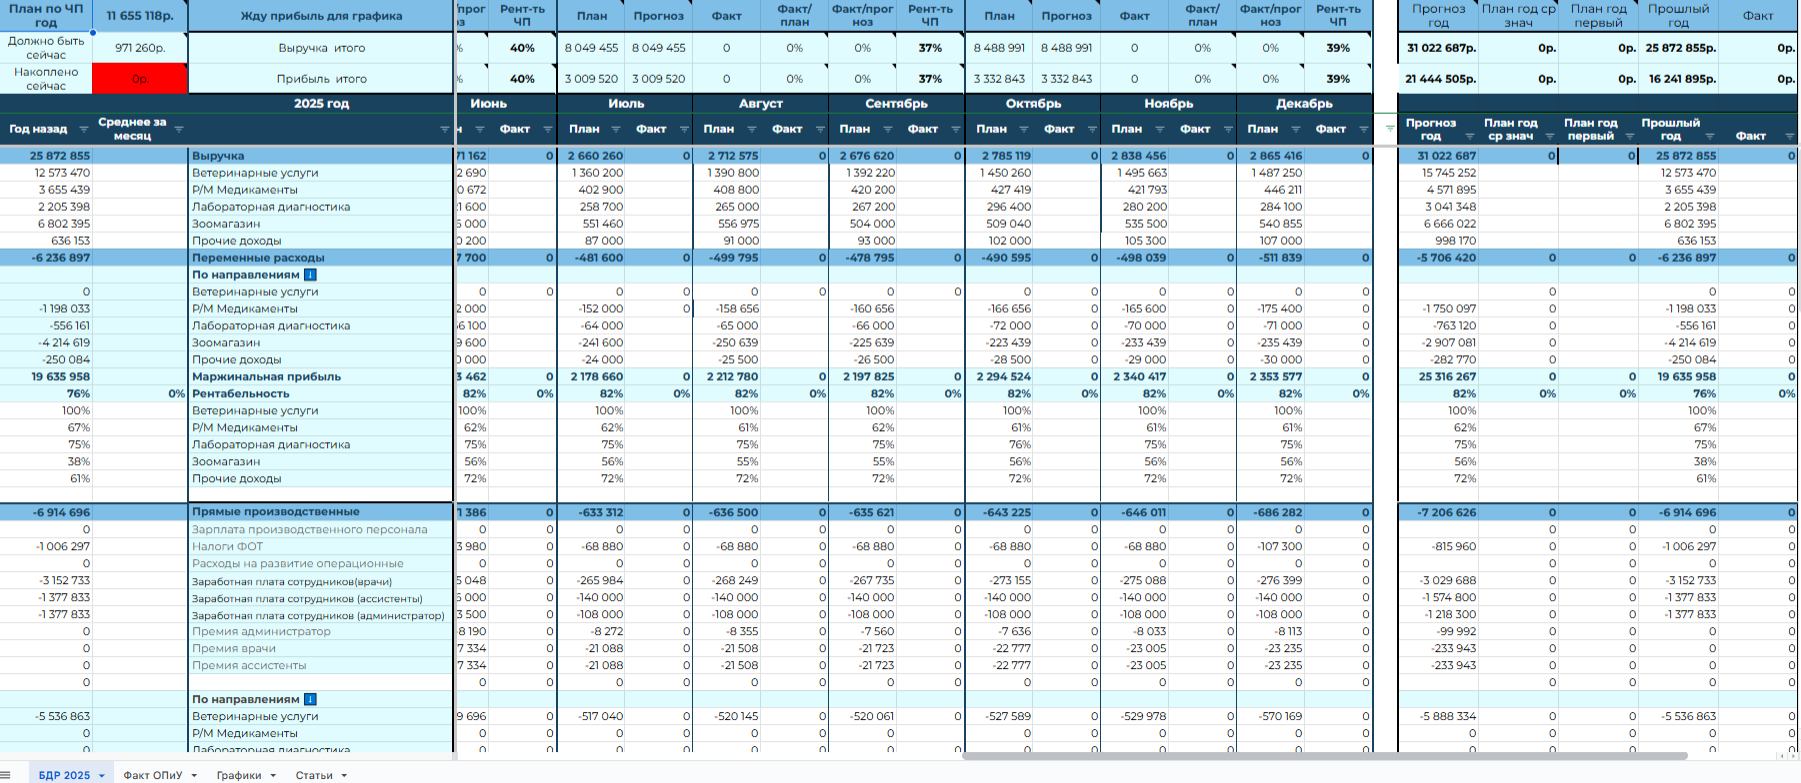The height and width of the screenshot is (783, 1801).
Task: Select red Накоплено сейчас cell 0р.
Action: click(x=140, y=79)
